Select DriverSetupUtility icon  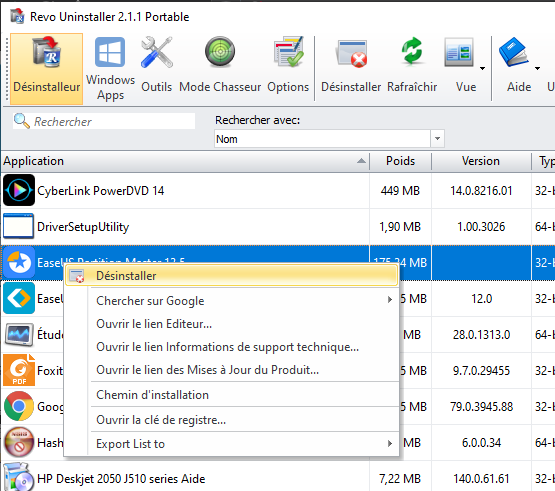pos(18,226)
